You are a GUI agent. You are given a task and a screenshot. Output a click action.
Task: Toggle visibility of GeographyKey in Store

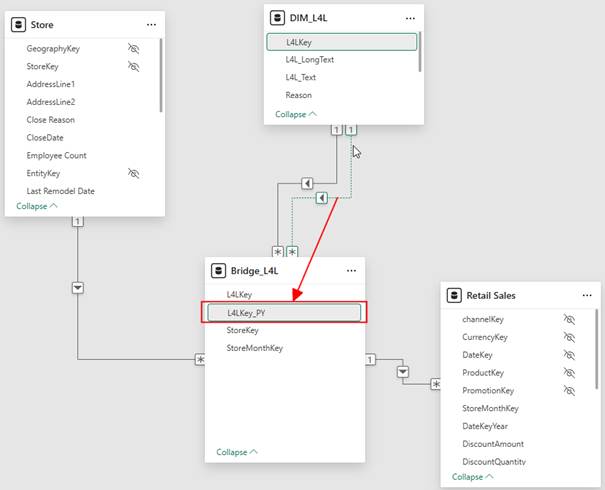click(134, 48)
